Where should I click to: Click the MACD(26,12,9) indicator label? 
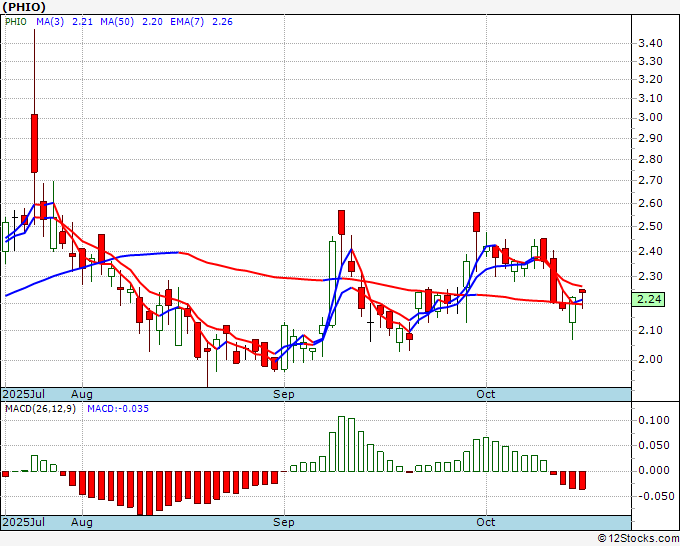[x=38, y=409]
